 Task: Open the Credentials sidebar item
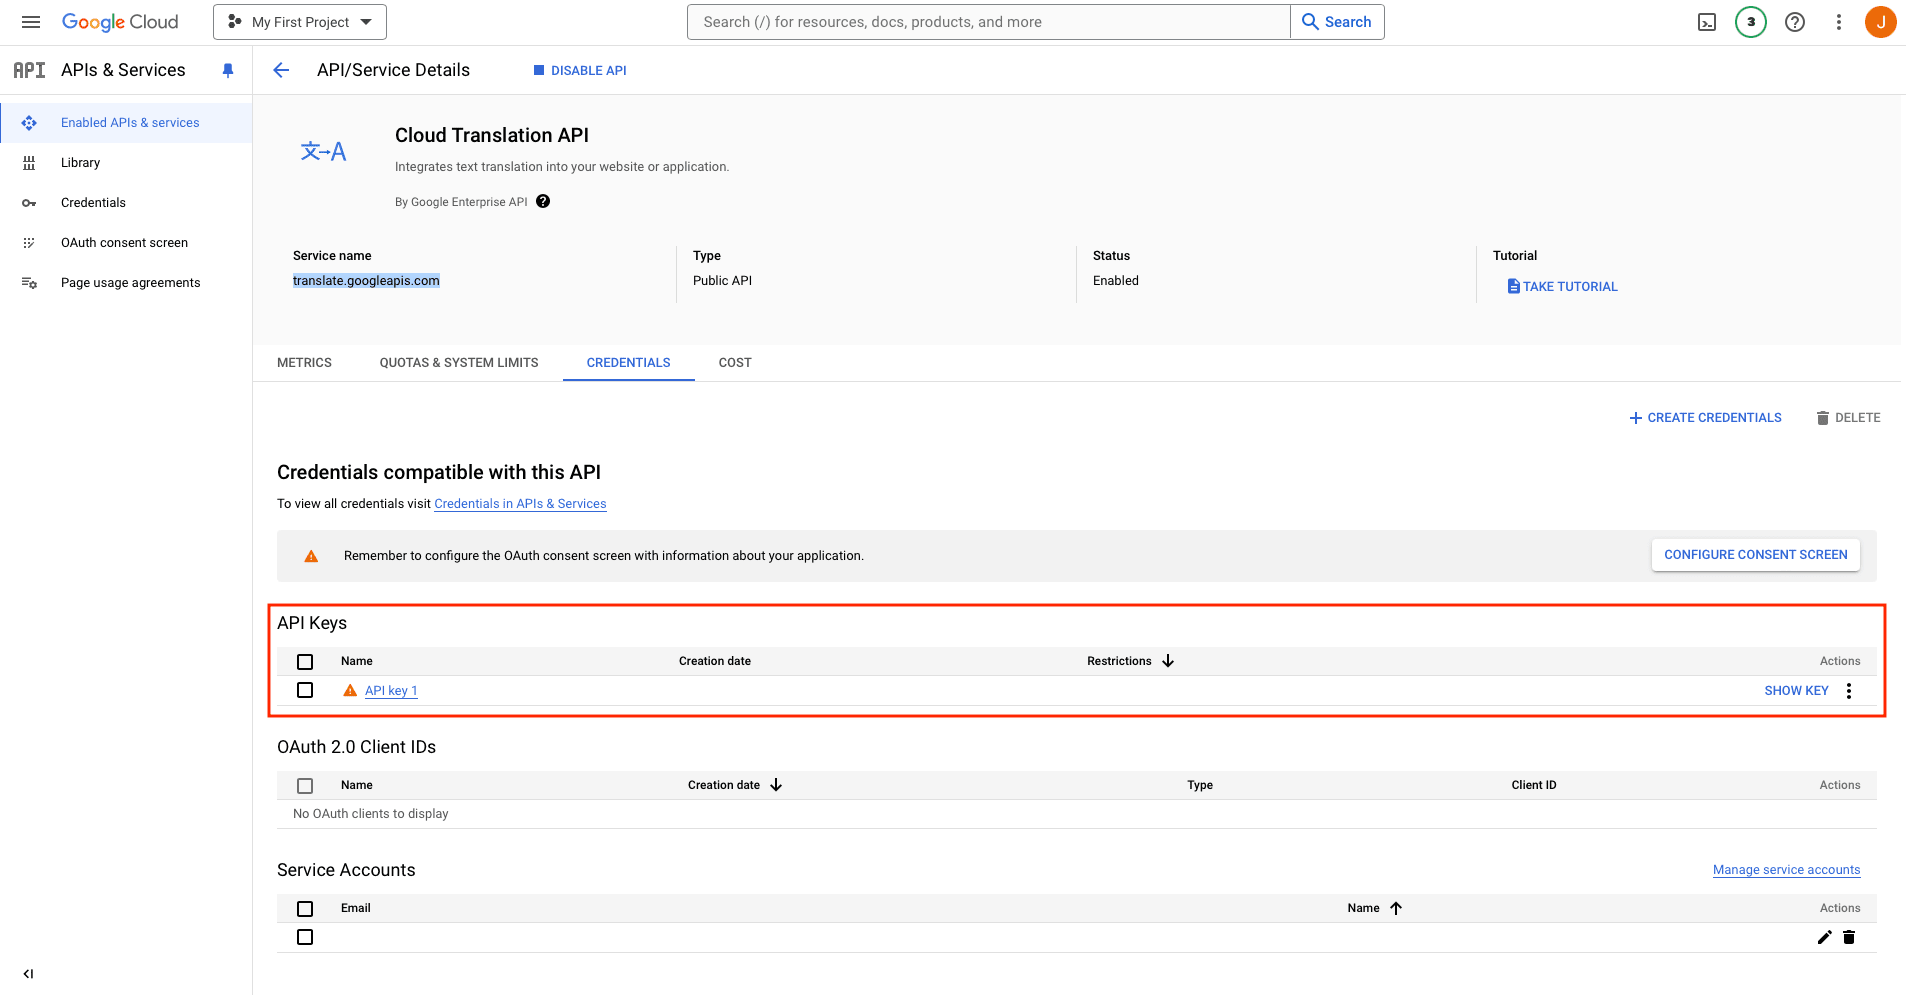point(93,202)
